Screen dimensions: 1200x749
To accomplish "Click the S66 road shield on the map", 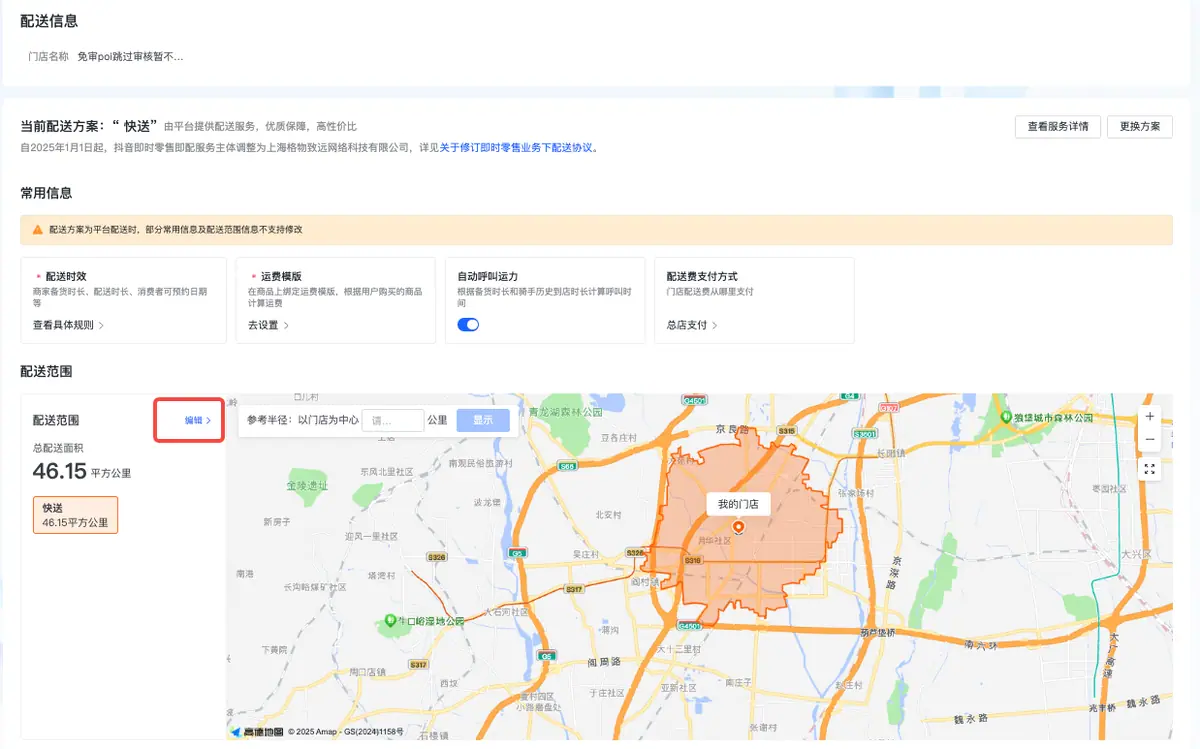I will coord(568,465).
